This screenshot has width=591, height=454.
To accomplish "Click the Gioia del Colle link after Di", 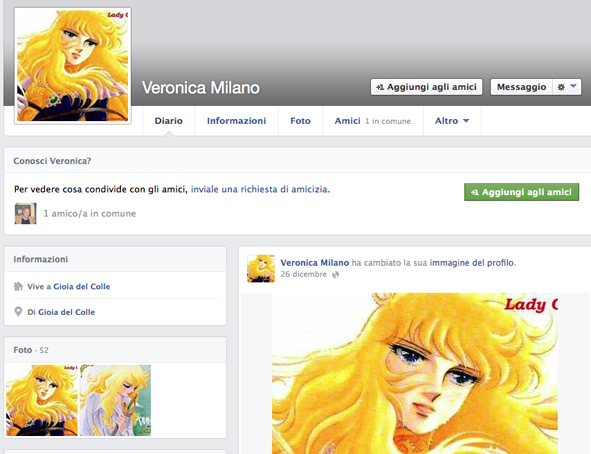I will (66, 312).
